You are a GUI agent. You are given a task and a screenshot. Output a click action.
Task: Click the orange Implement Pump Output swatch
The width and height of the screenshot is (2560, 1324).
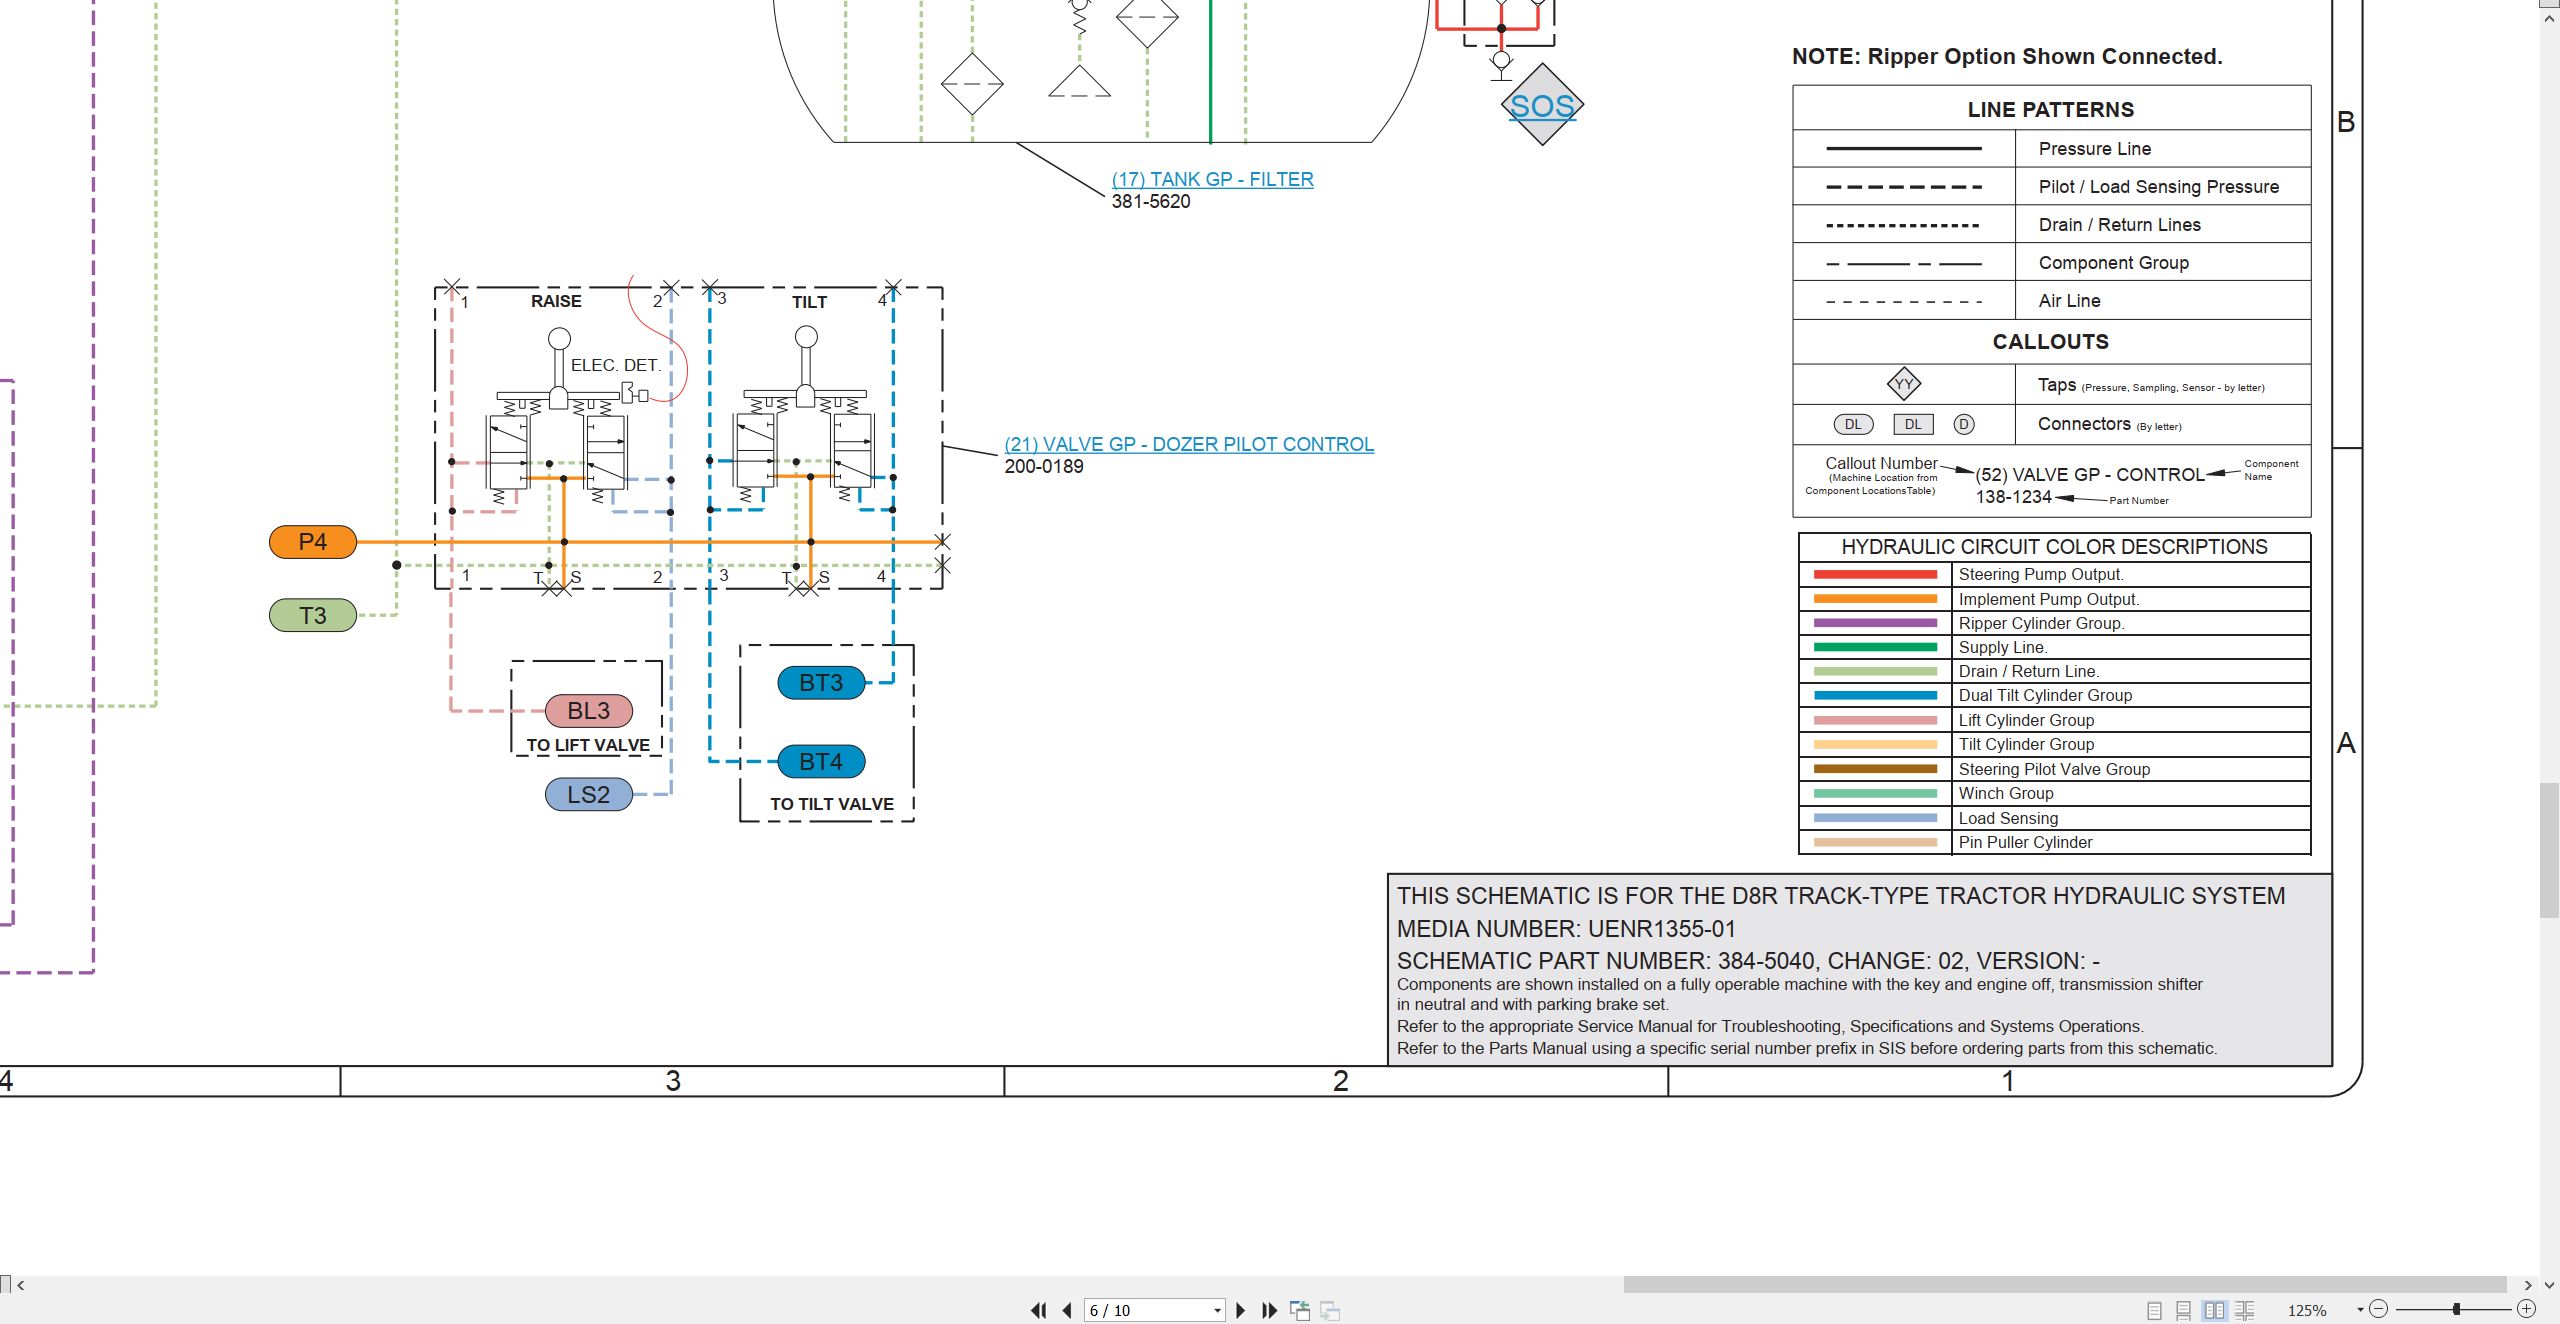click(1875, 599)
